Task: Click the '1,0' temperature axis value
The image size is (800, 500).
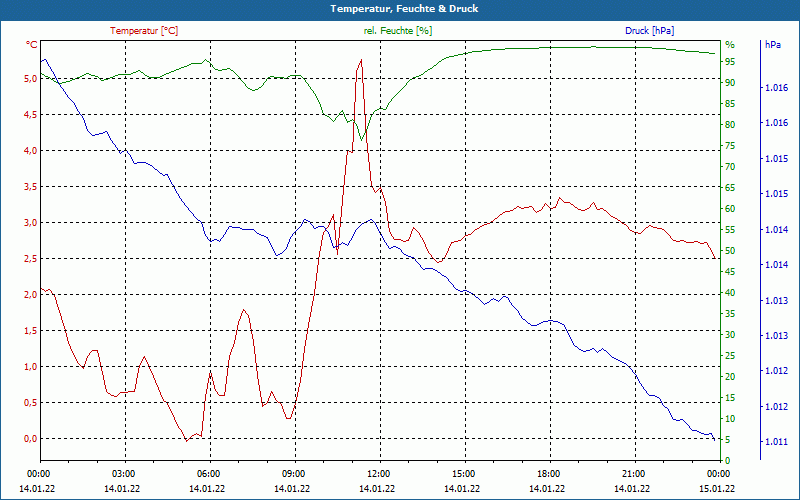Action: (x=31, y=367)
